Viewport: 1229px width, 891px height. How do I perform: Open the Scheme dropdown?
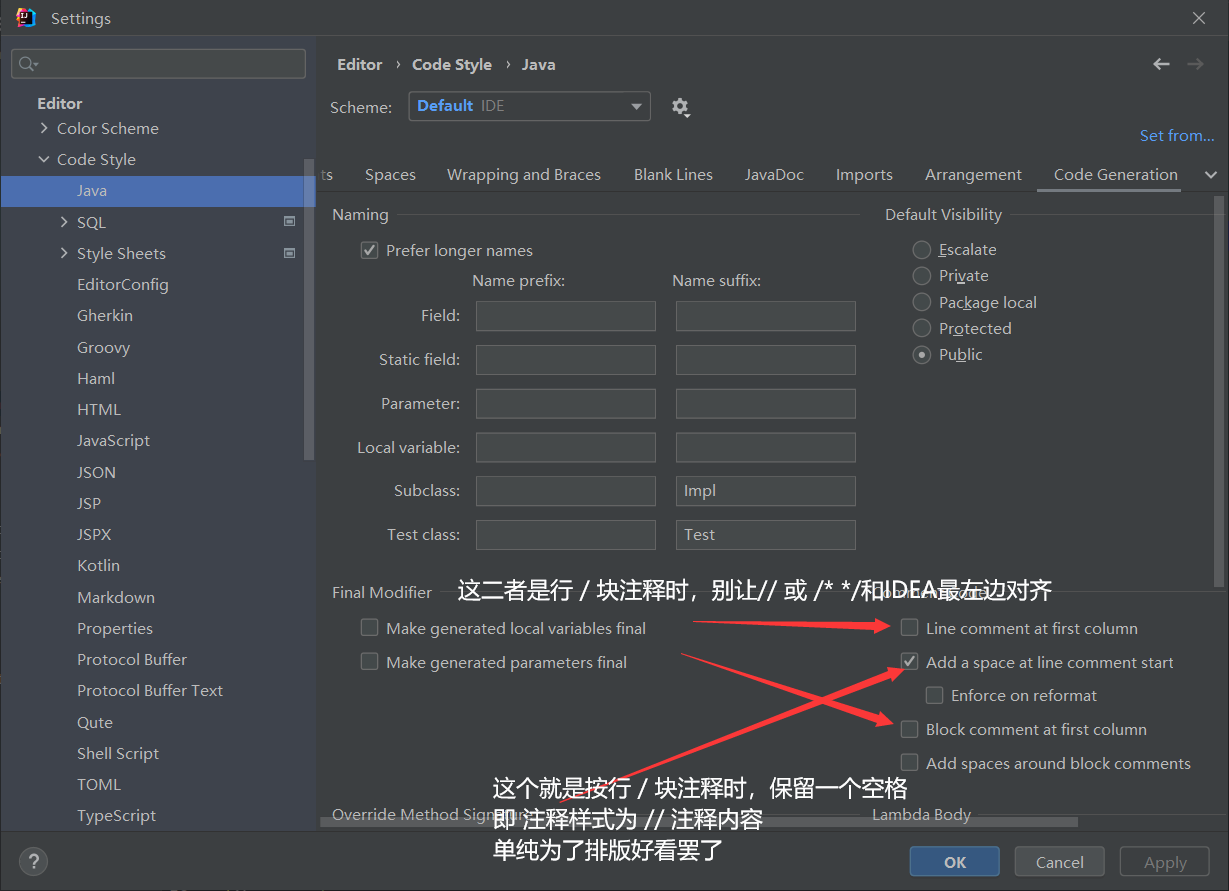pos(530,106)
